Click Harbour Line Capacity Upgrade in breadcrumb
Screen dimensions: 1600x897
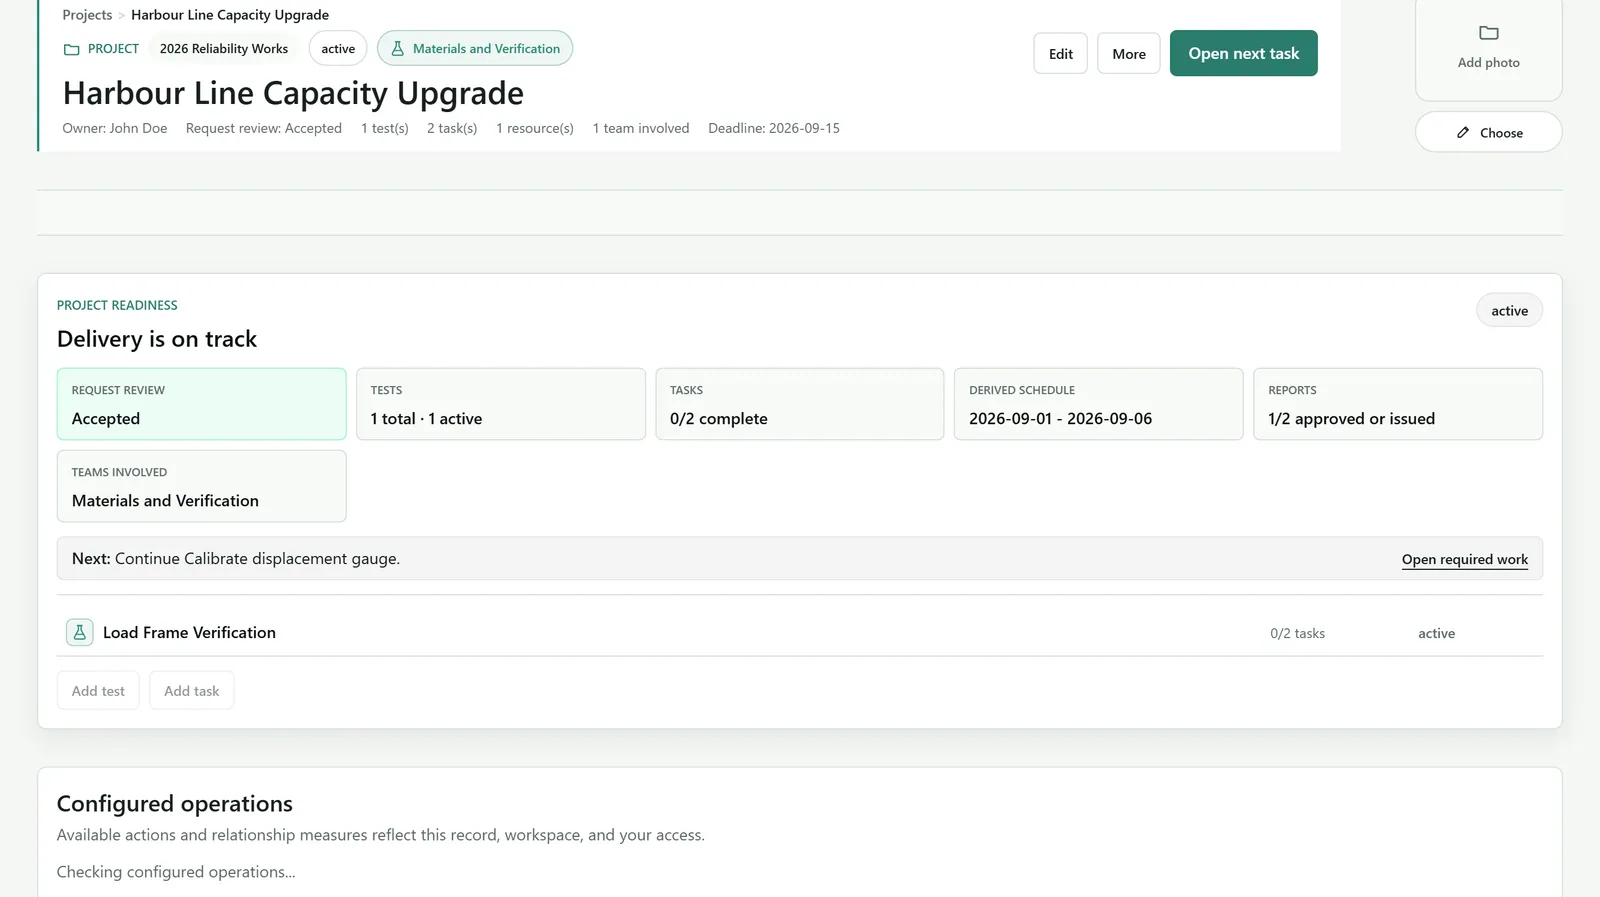coord(230,15)
